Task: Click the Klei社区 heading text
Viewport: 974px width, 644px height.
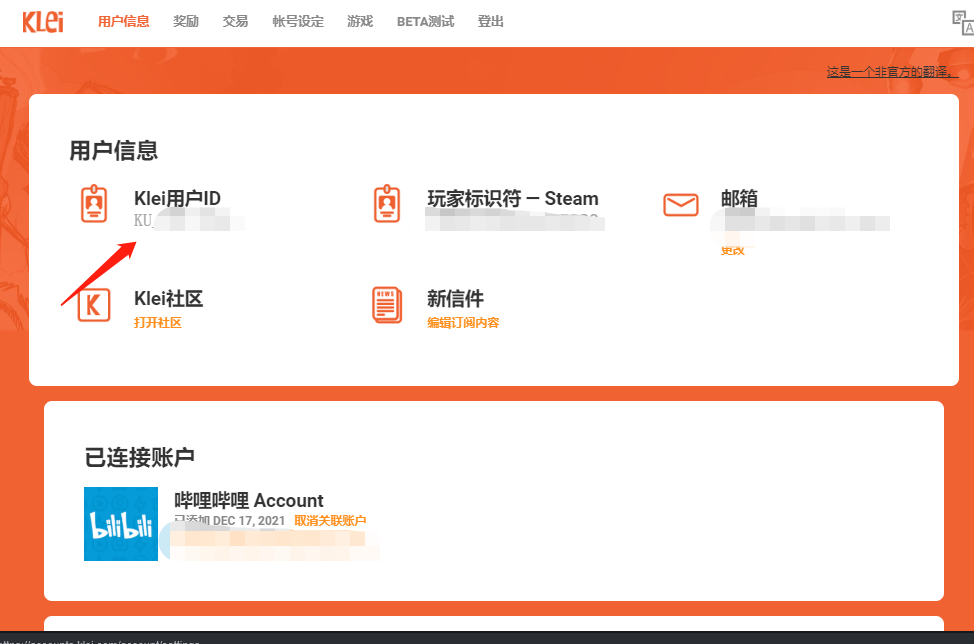Action: click(168, 298)
